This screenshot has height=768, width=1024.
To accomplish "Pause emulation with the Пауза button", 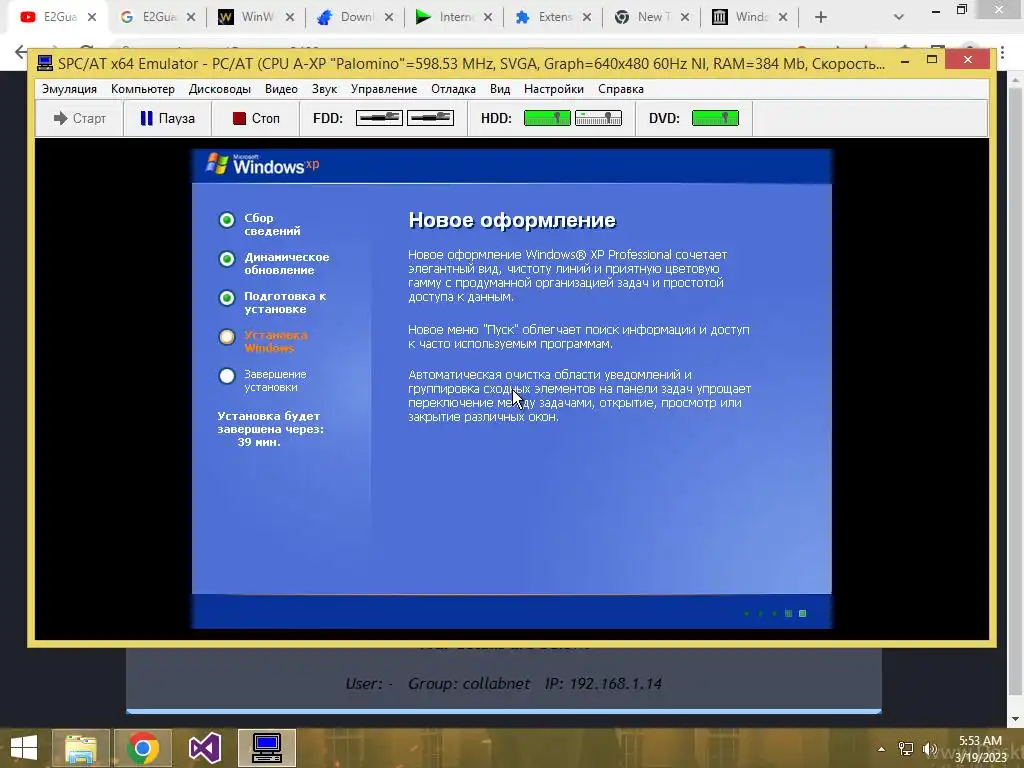I will point(167,118).
